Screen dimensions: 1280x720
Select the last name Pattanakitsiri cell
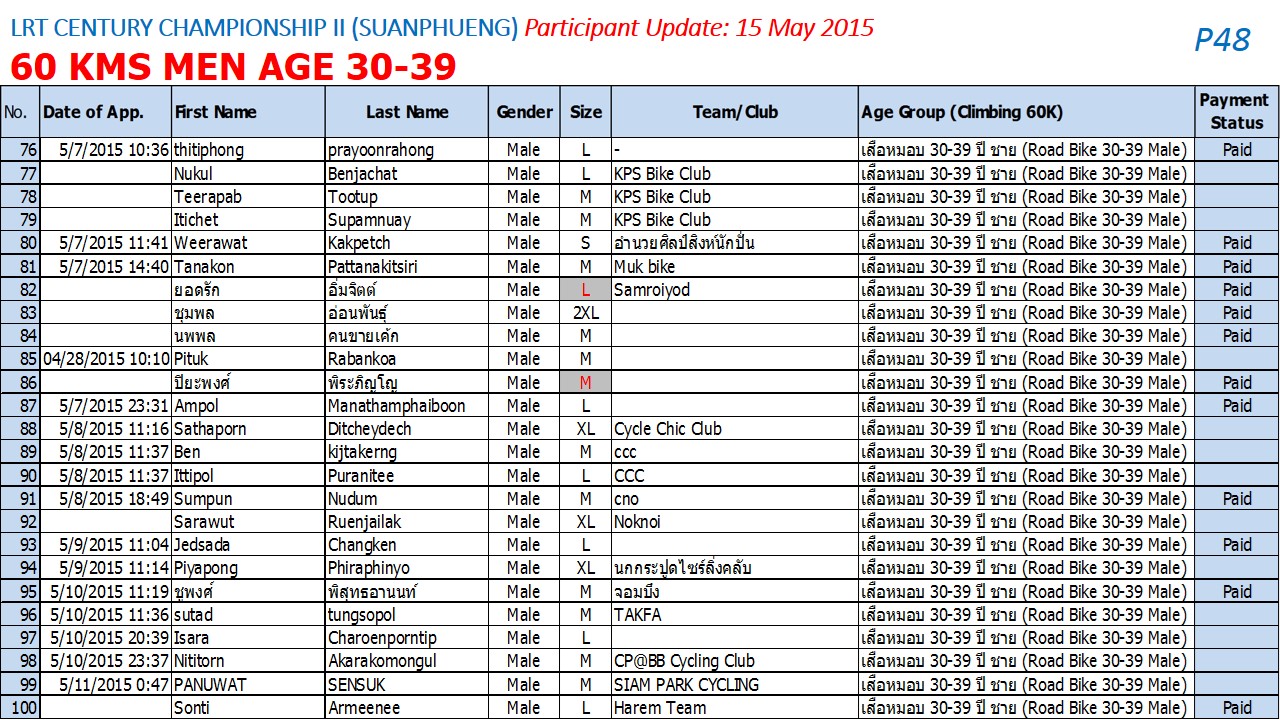click(x=407, y=266)
